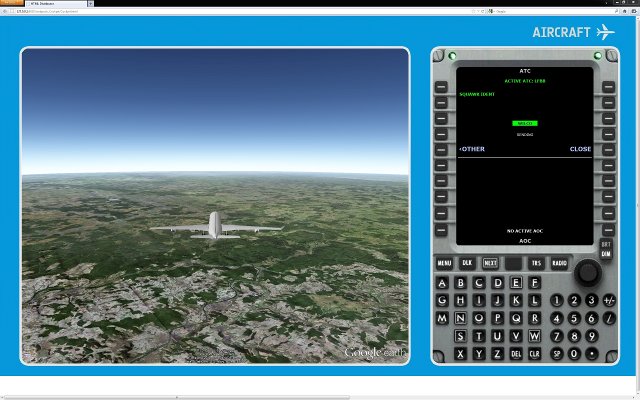The width and height of the screenshot is (640, 400).
Task: Click the AIRCRAFT airplane logo icon
Action: coord(606,32)
